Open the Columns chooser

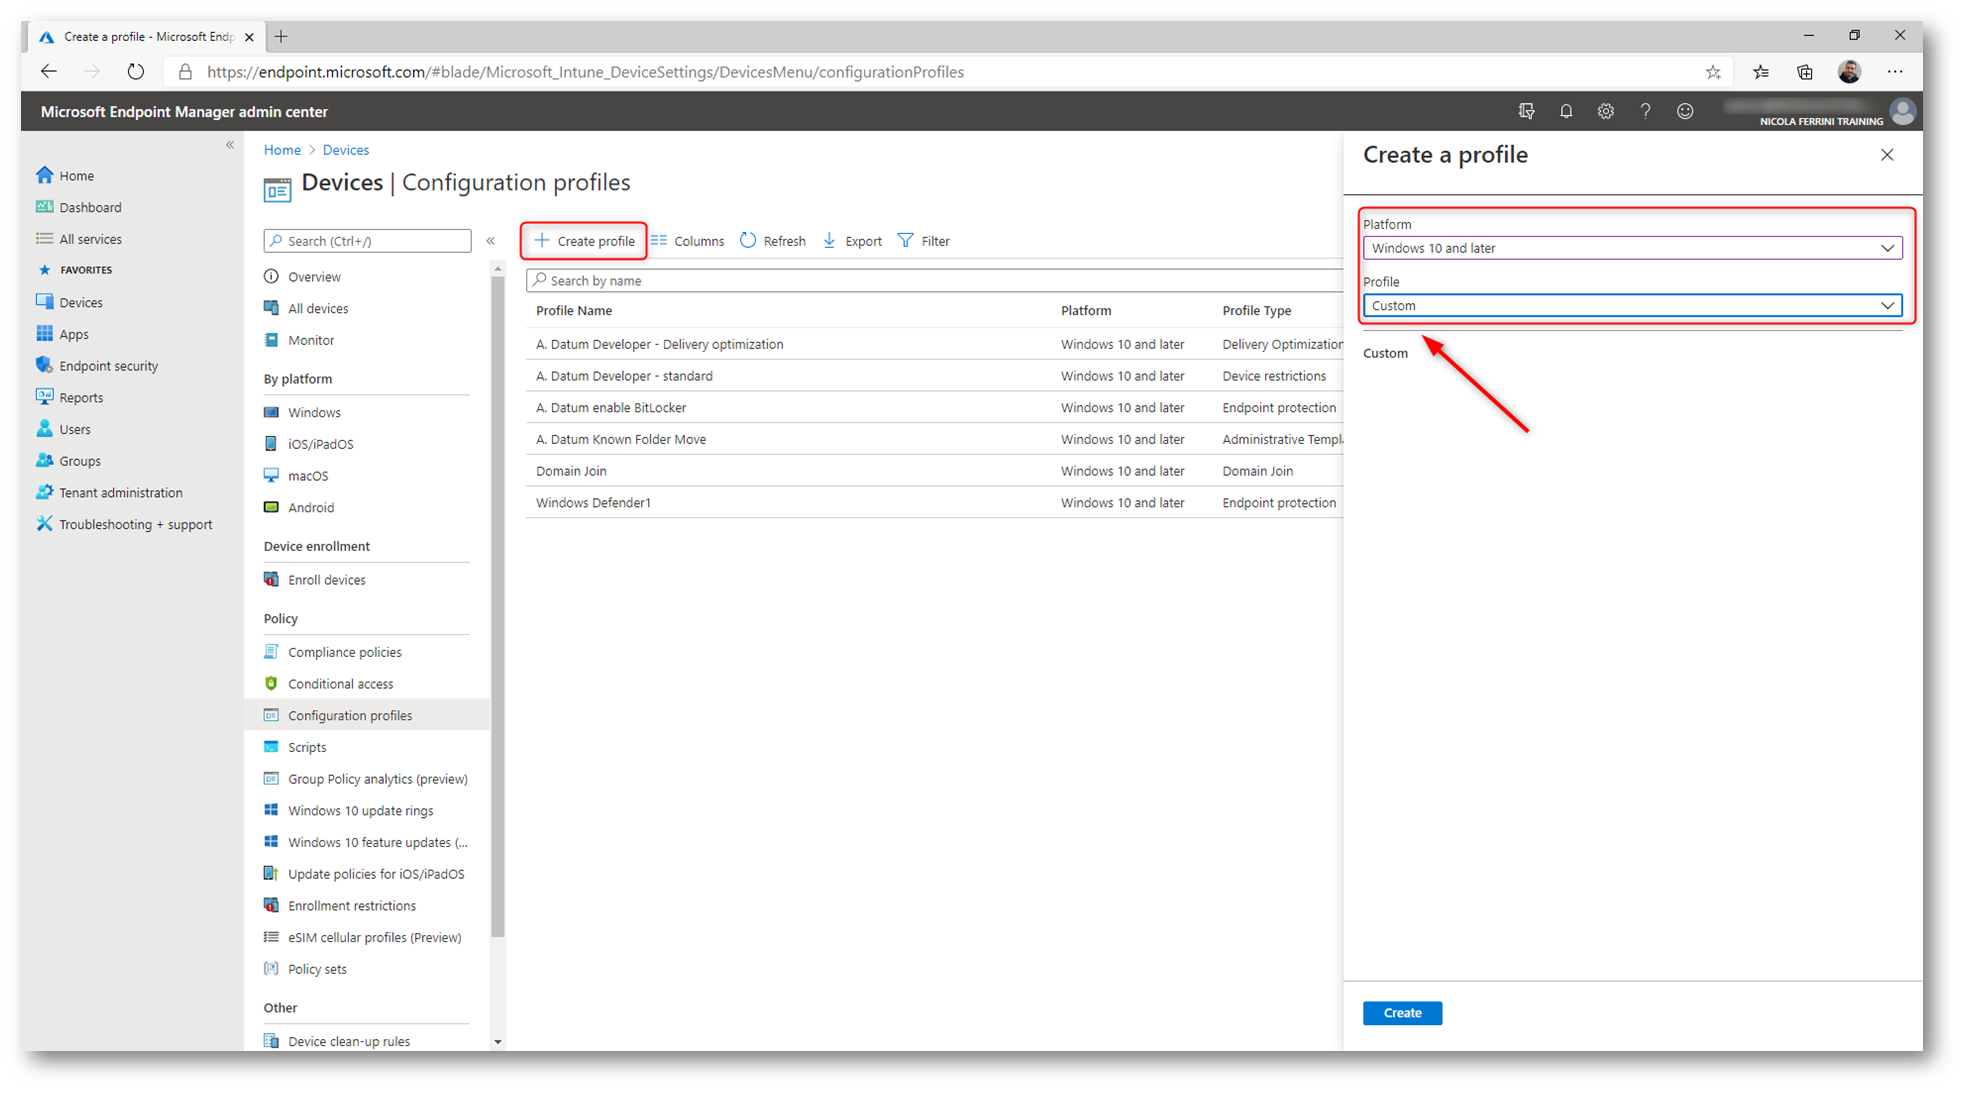(688, 241)
